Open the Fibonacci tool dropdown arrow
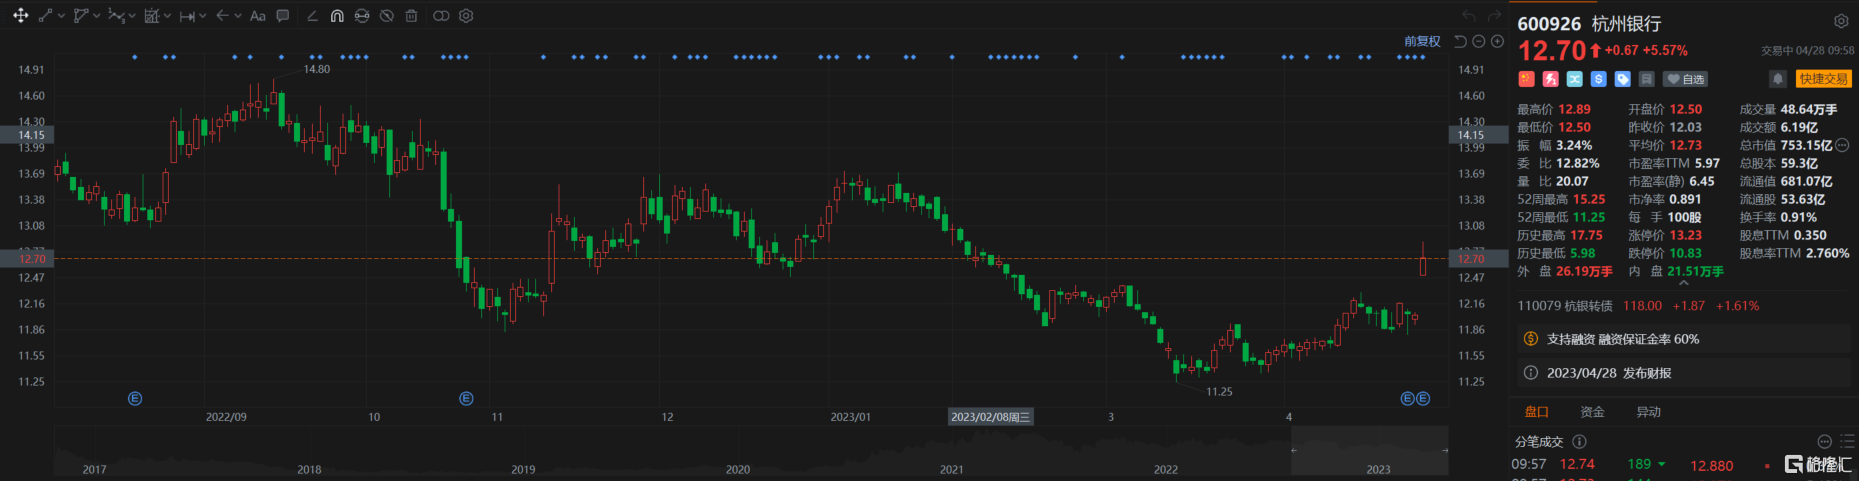The height and width of the screenshot is (481, 1859). pos(167,16)
